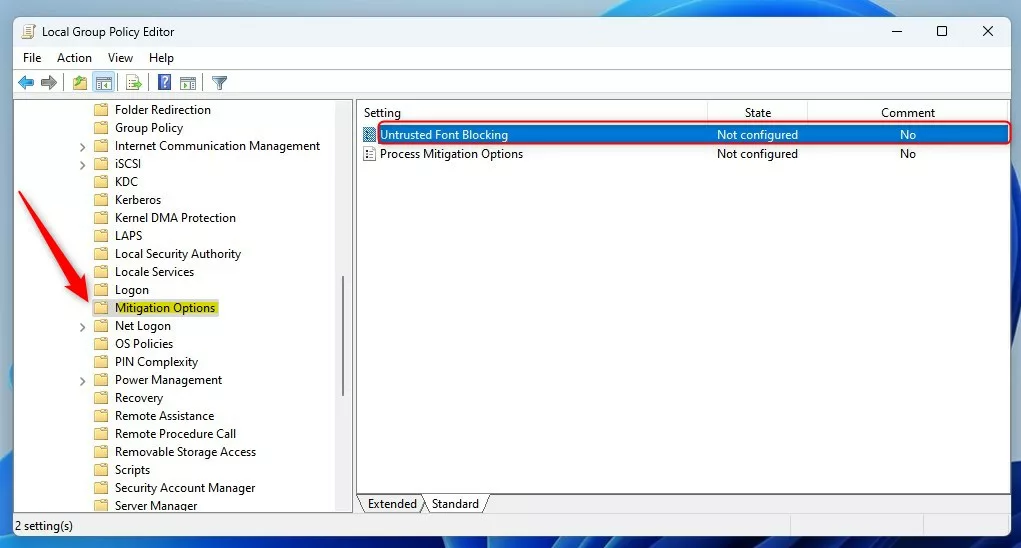Sort by the State column header
The height and width of the screenshot is (548, 1021).
[757, 113]
